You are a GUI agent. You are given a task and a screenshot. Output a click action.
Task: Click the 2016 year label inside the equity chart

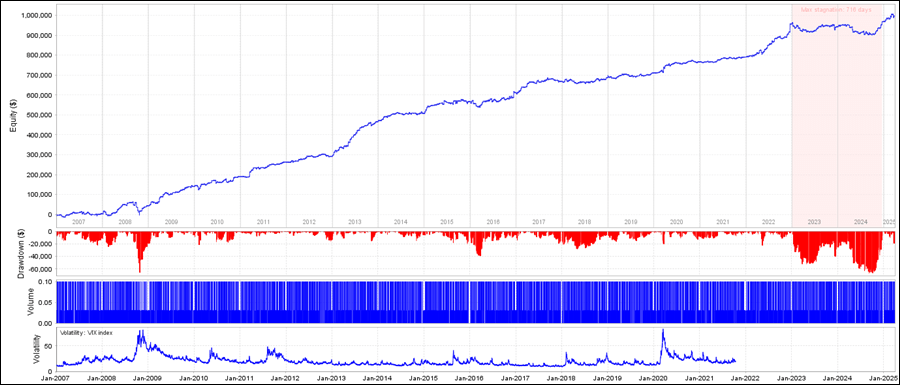click(x=492, y=221)
